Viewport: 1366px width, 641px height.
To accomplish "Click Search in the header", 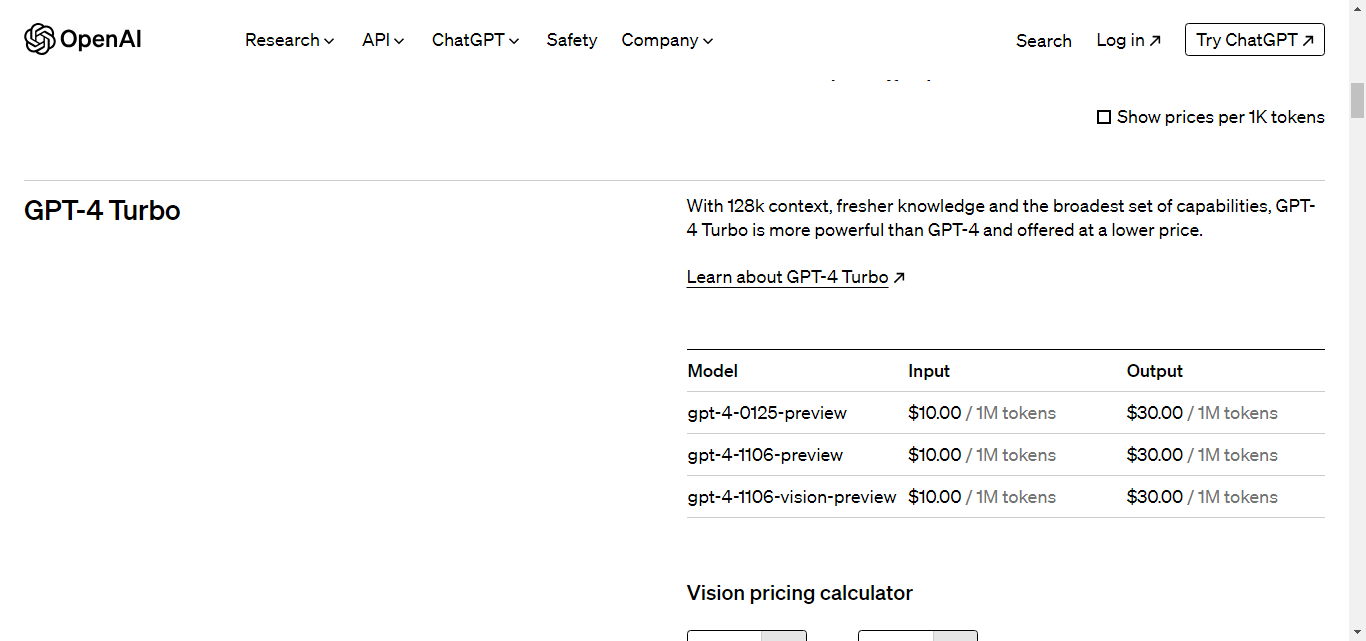I will [x=1043, y=41].
